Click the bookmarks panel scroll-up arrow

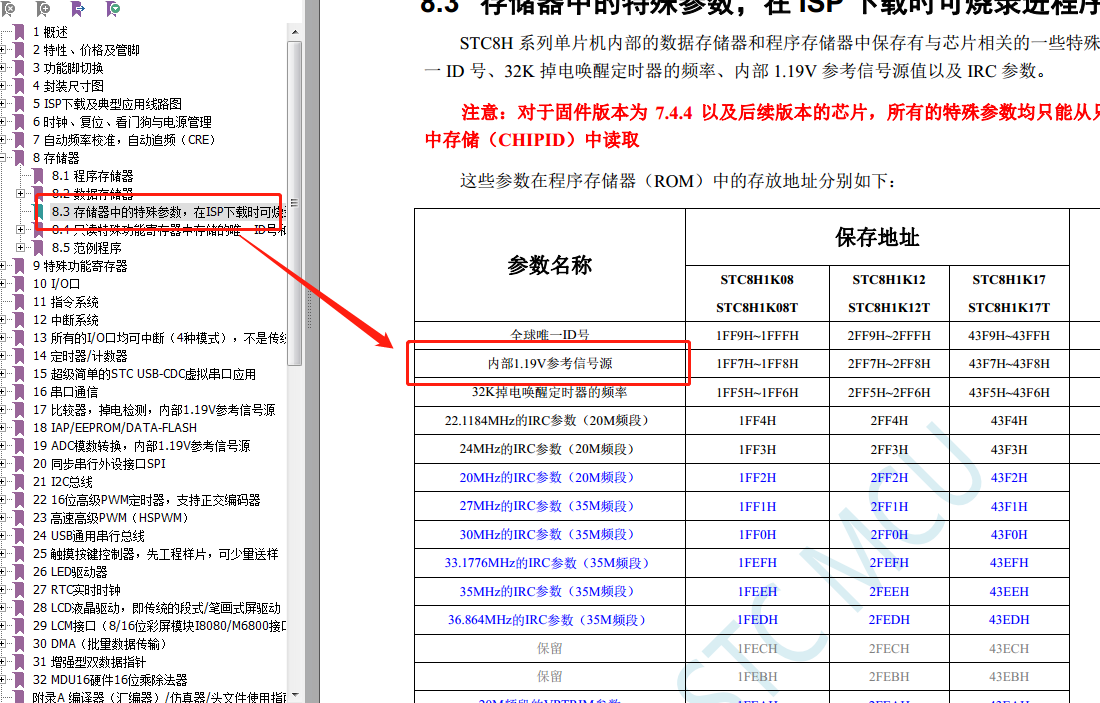click(x=295, y=32)
